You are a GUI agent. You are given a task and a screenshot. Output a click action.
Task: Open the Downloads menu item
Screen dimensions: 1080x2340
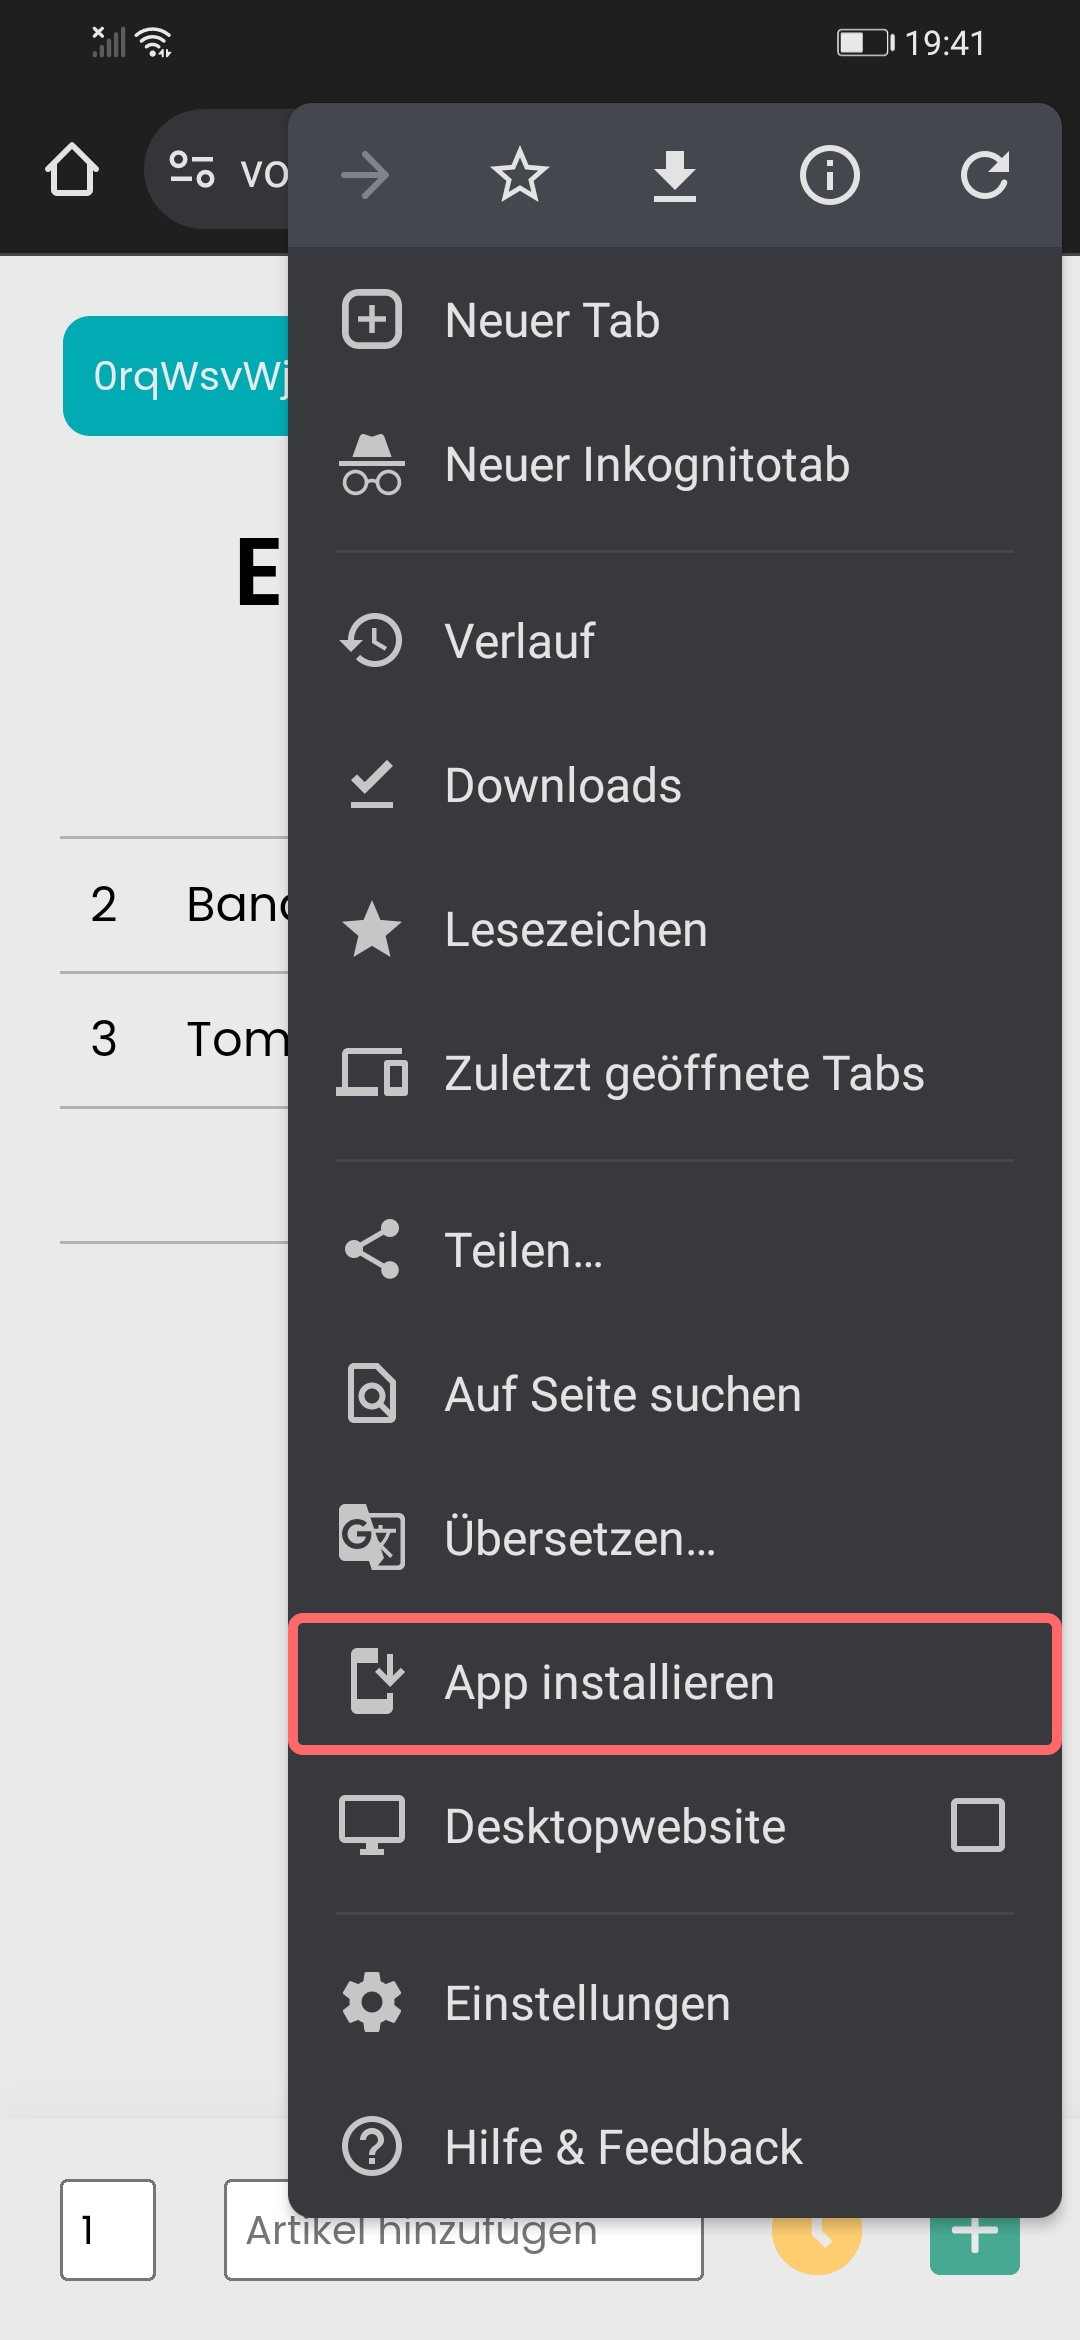point(675,785)
